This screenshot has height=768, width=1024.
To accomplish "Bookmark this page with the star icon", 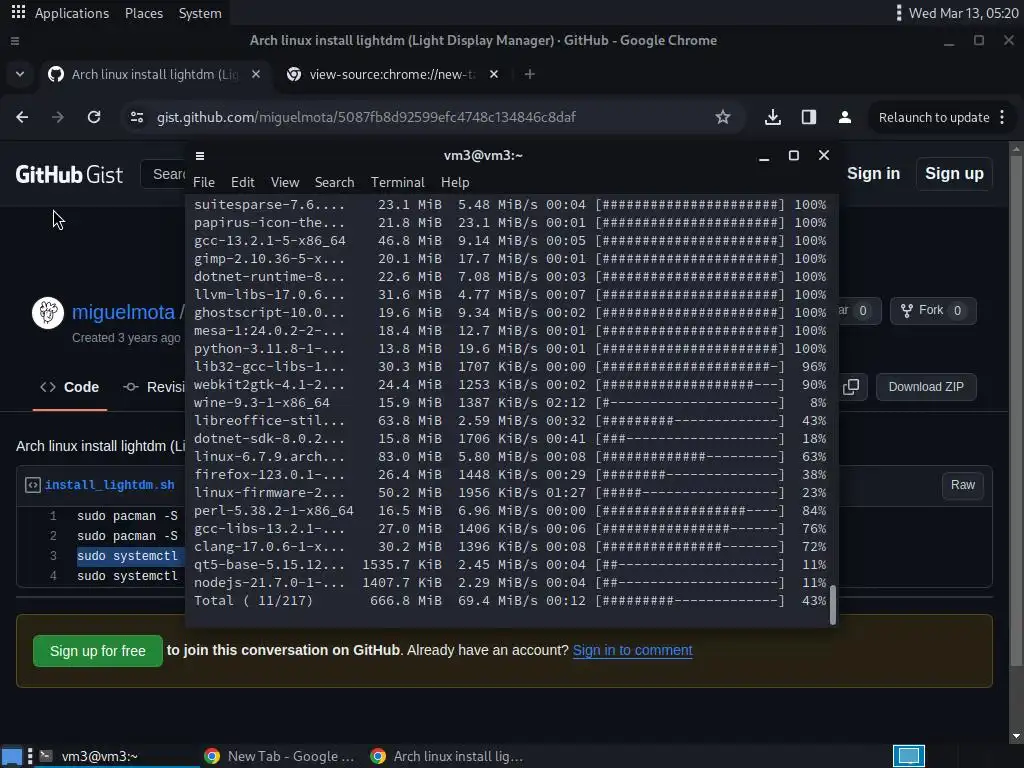I will click(x=722, y=118).
